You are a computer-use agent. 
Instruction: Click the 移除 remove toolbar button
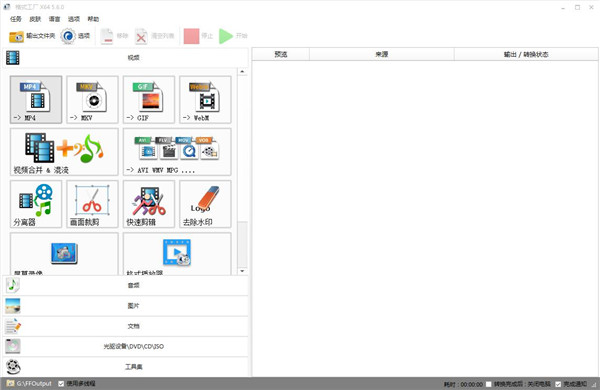click(114, 36)
